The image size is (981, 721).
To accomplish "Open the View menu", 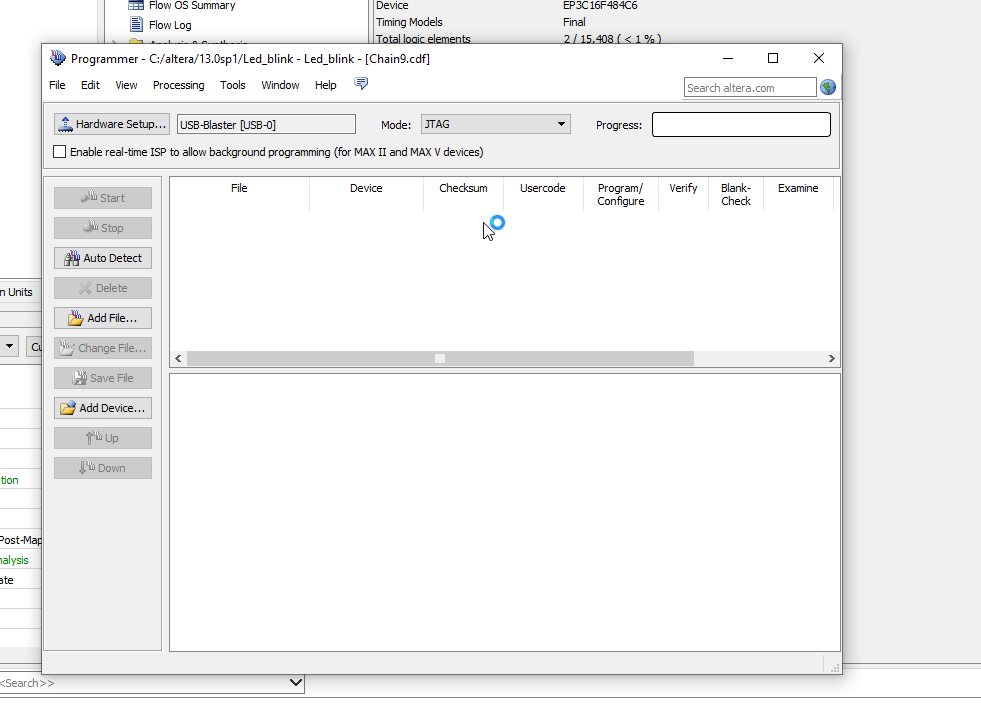I will point(126,85).
